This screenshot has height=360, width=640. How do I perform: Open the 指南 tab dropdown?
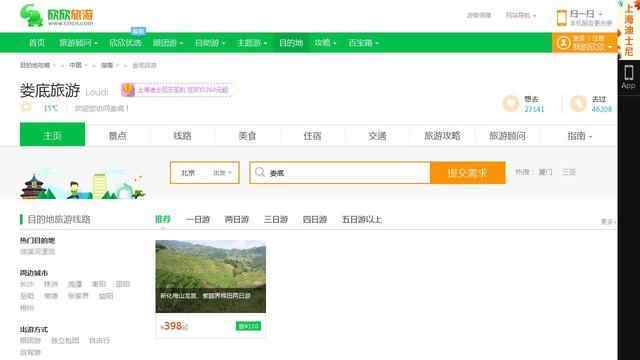pos(580,136)
